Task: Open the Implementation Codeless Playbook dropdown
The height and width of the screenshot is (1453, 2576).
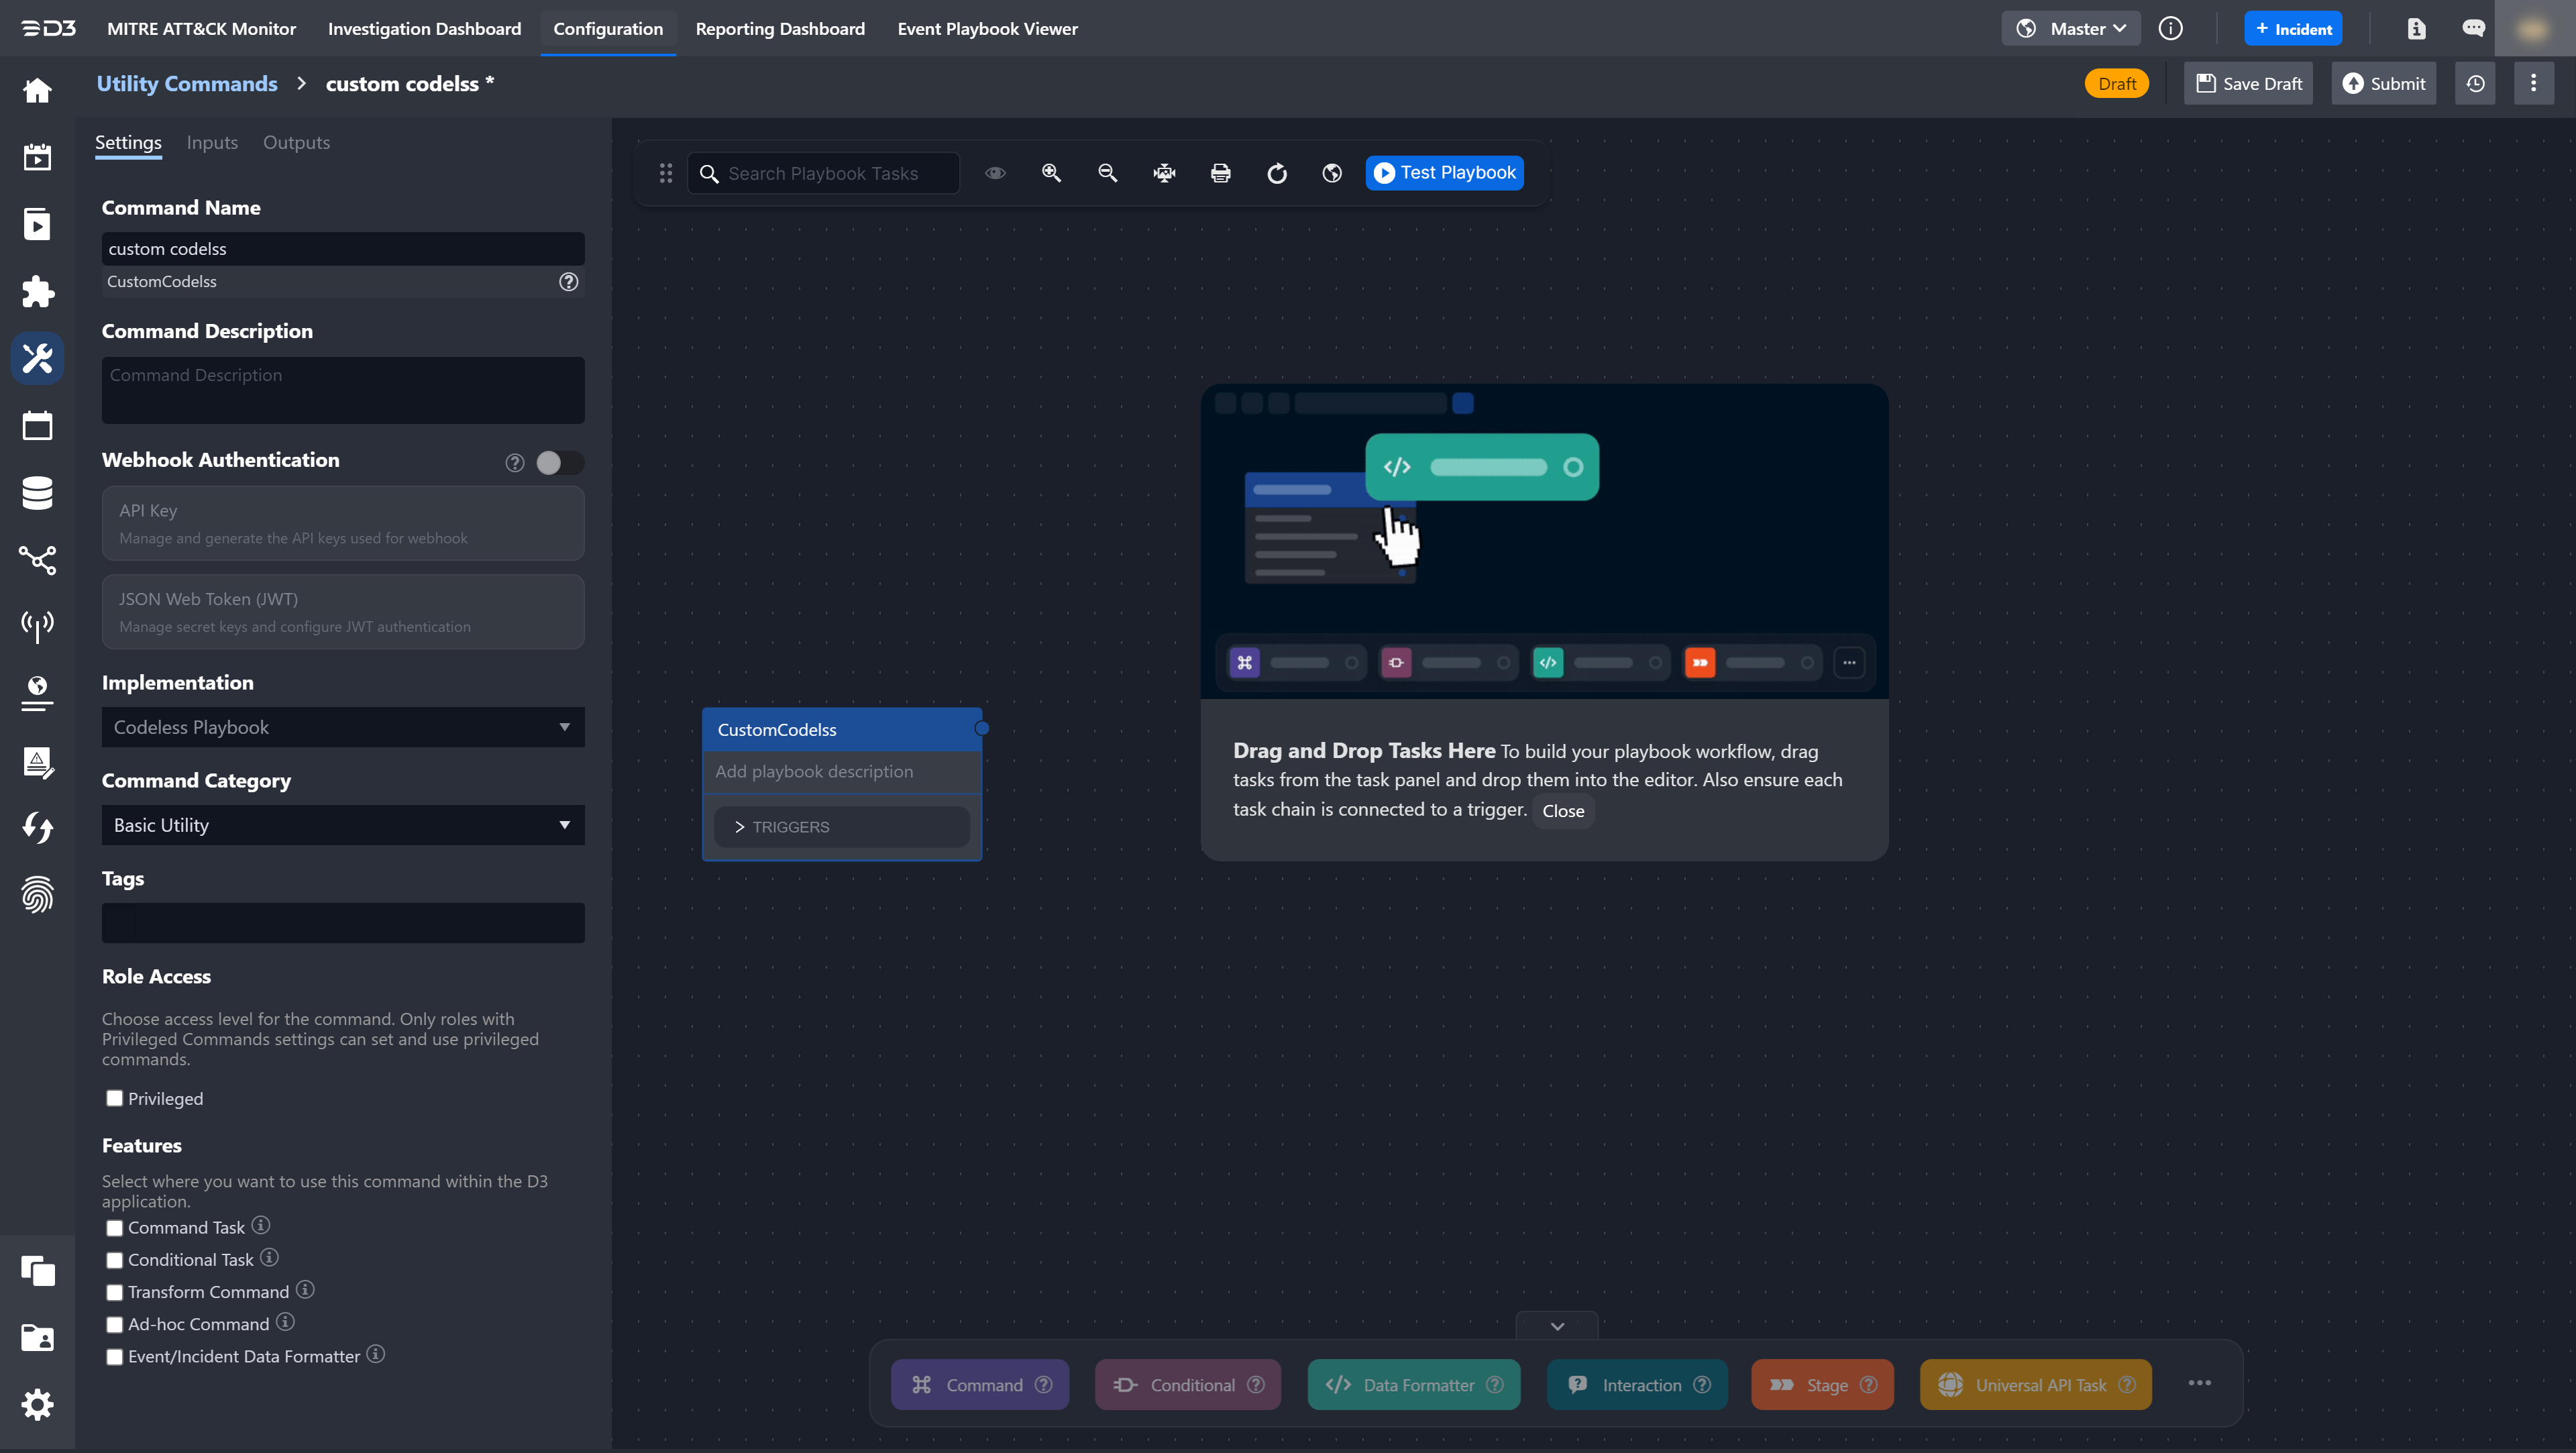Action: (x=343, y=727)
